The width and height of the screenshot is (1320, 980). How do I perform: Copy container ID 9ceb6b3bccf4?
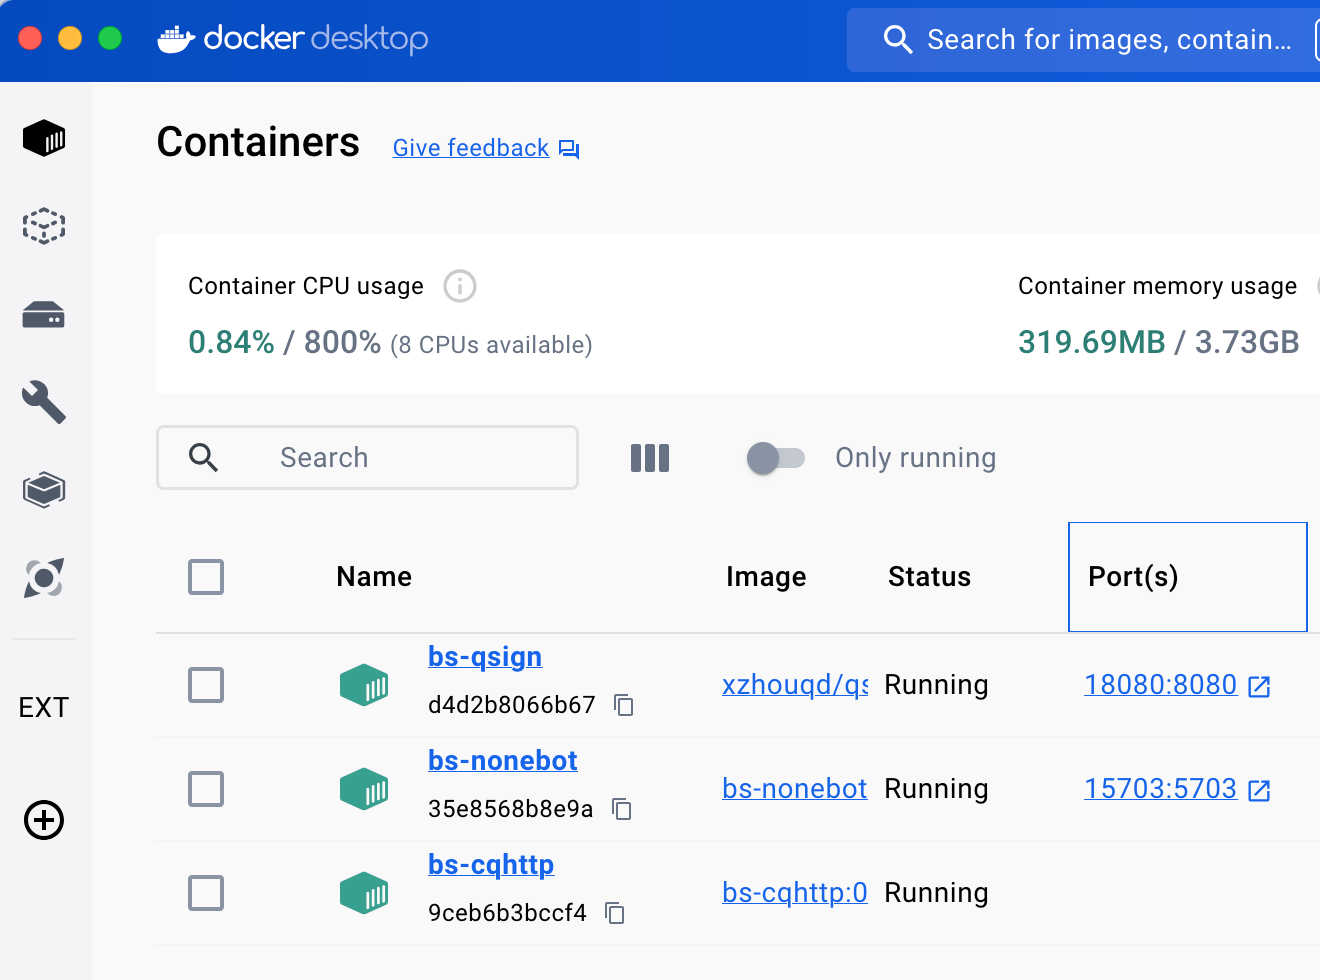pos(615,912)
